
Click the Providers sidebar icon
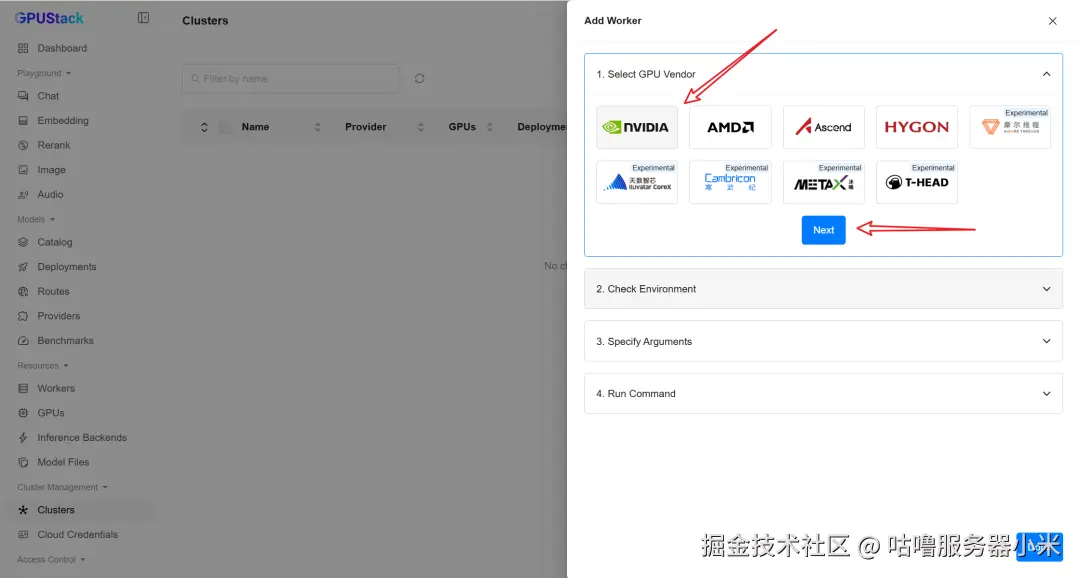pyautogui.click(x=23, y=316)
